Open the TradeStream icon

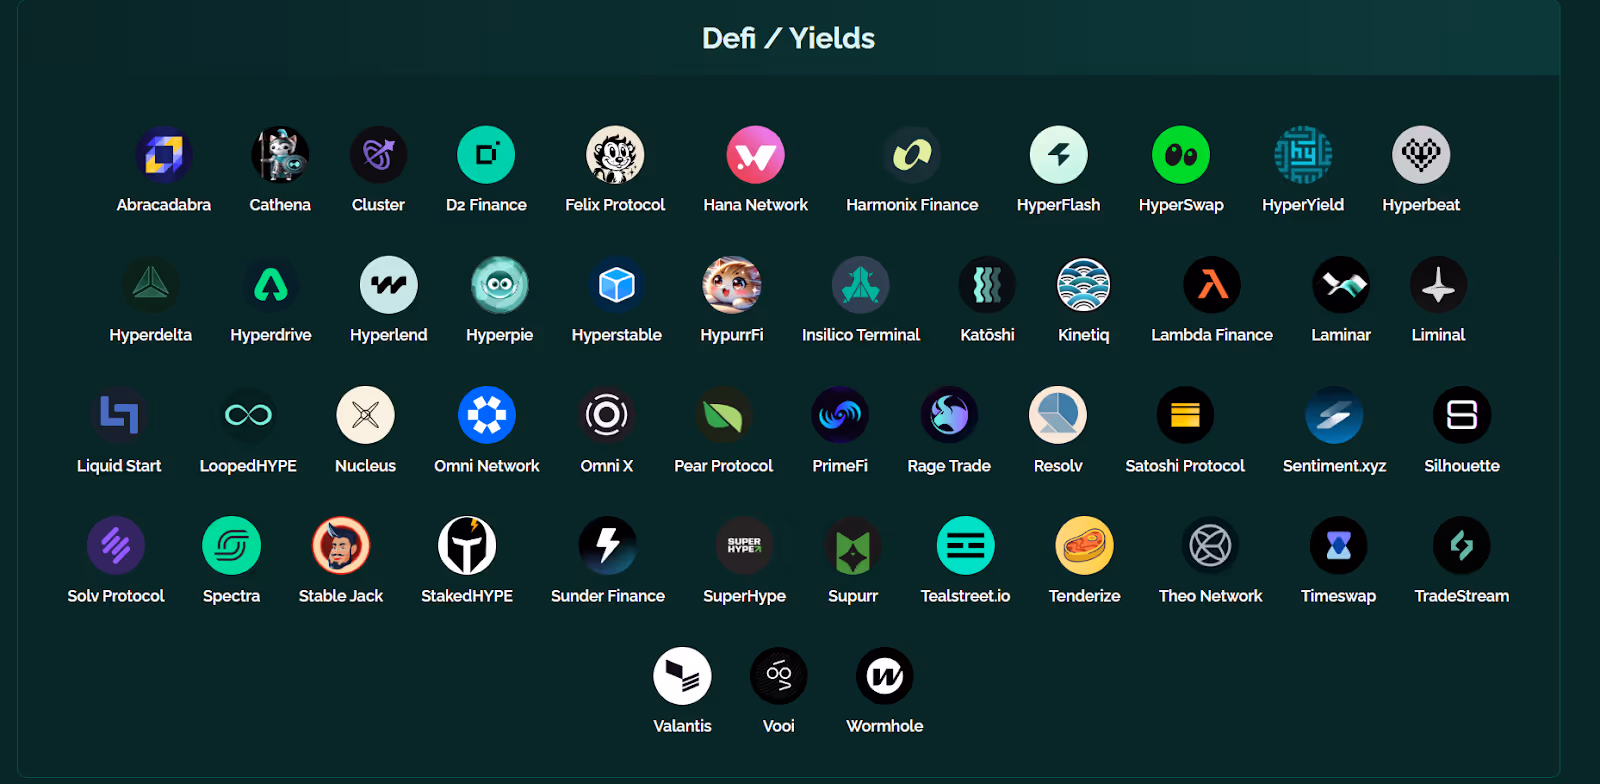coord(1462,546)
